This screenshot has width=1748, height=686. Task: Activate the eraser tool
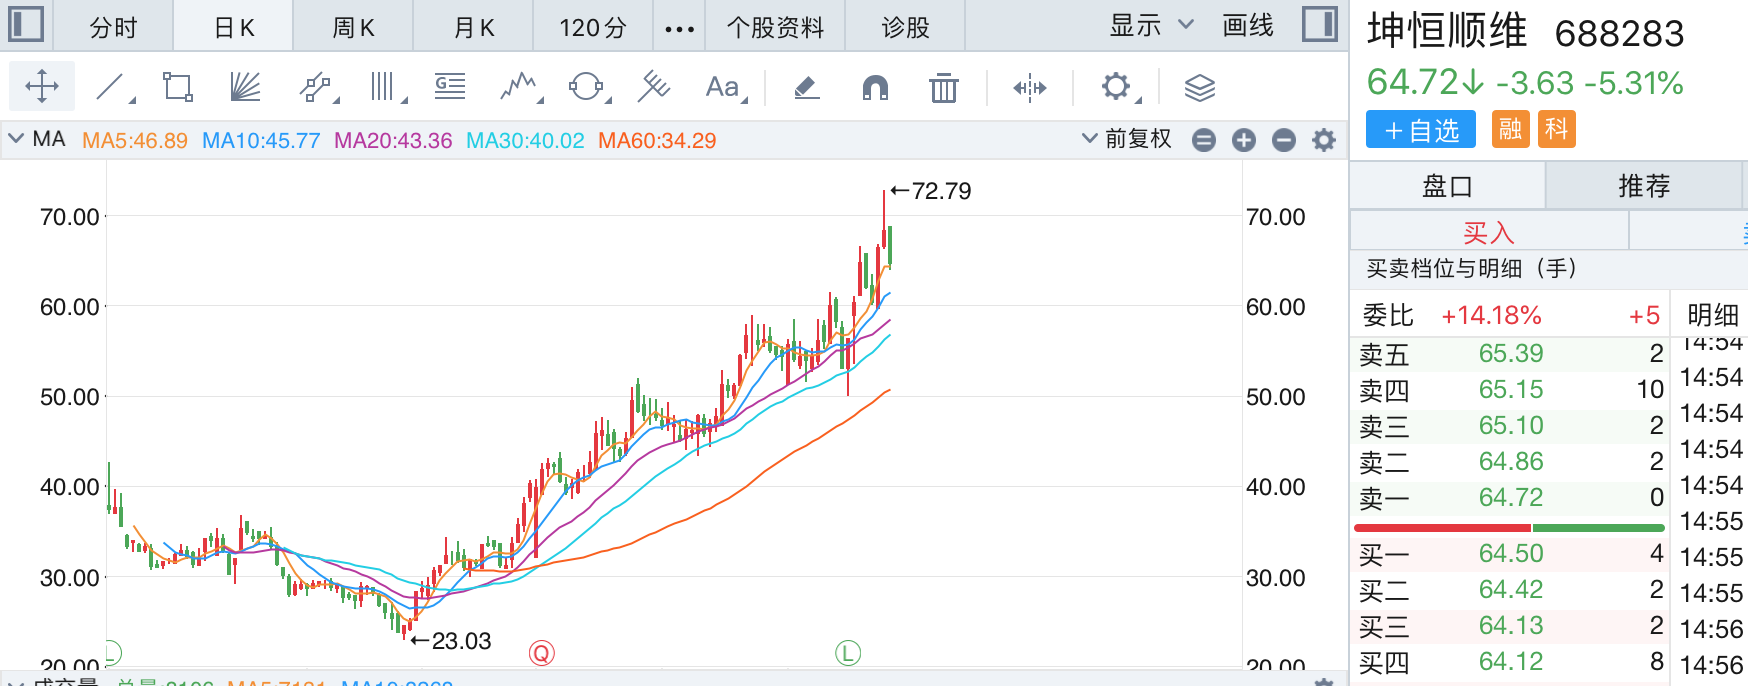click(806, 88)
